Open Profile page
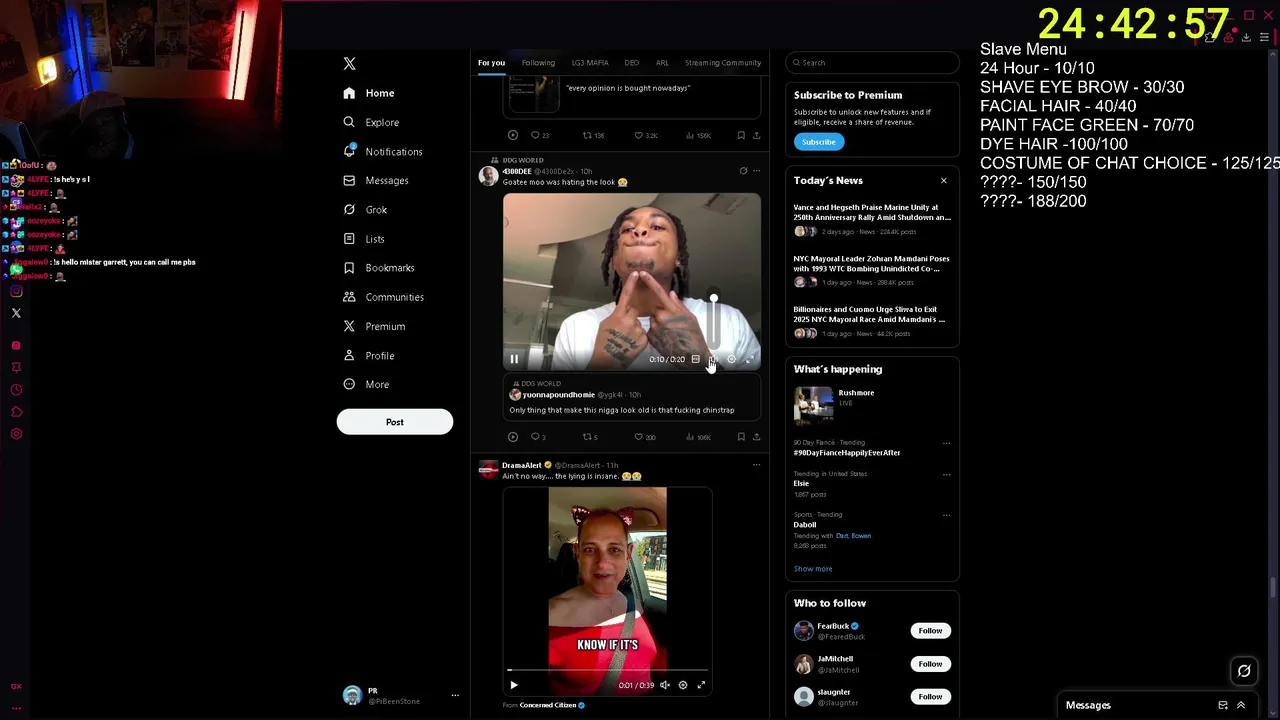 click(369, 355)
